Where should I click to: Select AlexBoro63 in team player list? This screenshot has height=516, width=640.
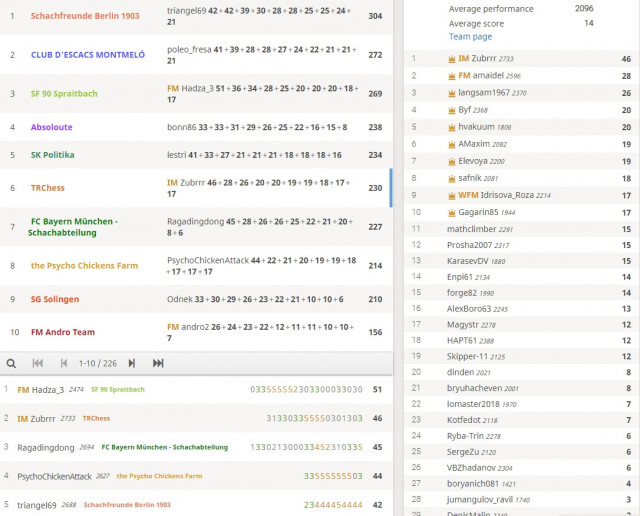[469, 309]
